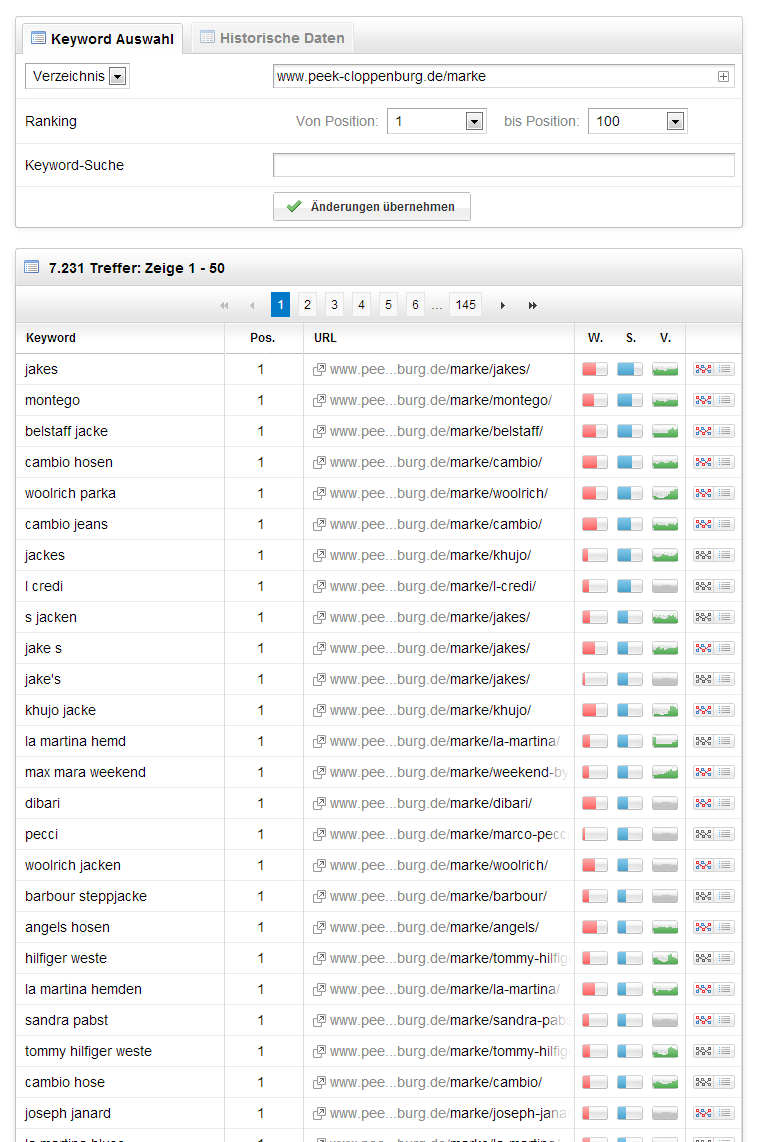Select the Keyword Auswahl tab
Screen dimensions: 759x1142
click(x=101, y=39)
